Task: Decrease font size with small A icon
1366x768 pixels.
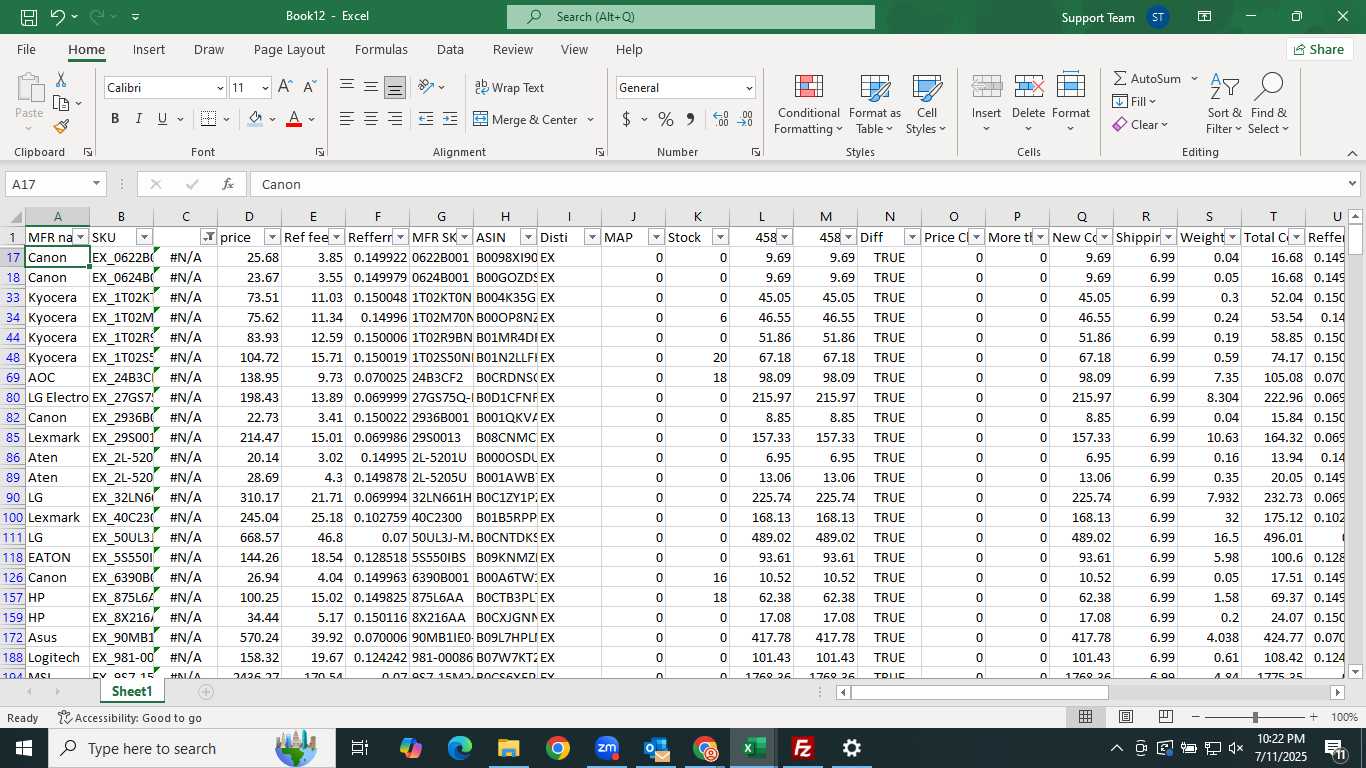Action: [x=309, y=87]
